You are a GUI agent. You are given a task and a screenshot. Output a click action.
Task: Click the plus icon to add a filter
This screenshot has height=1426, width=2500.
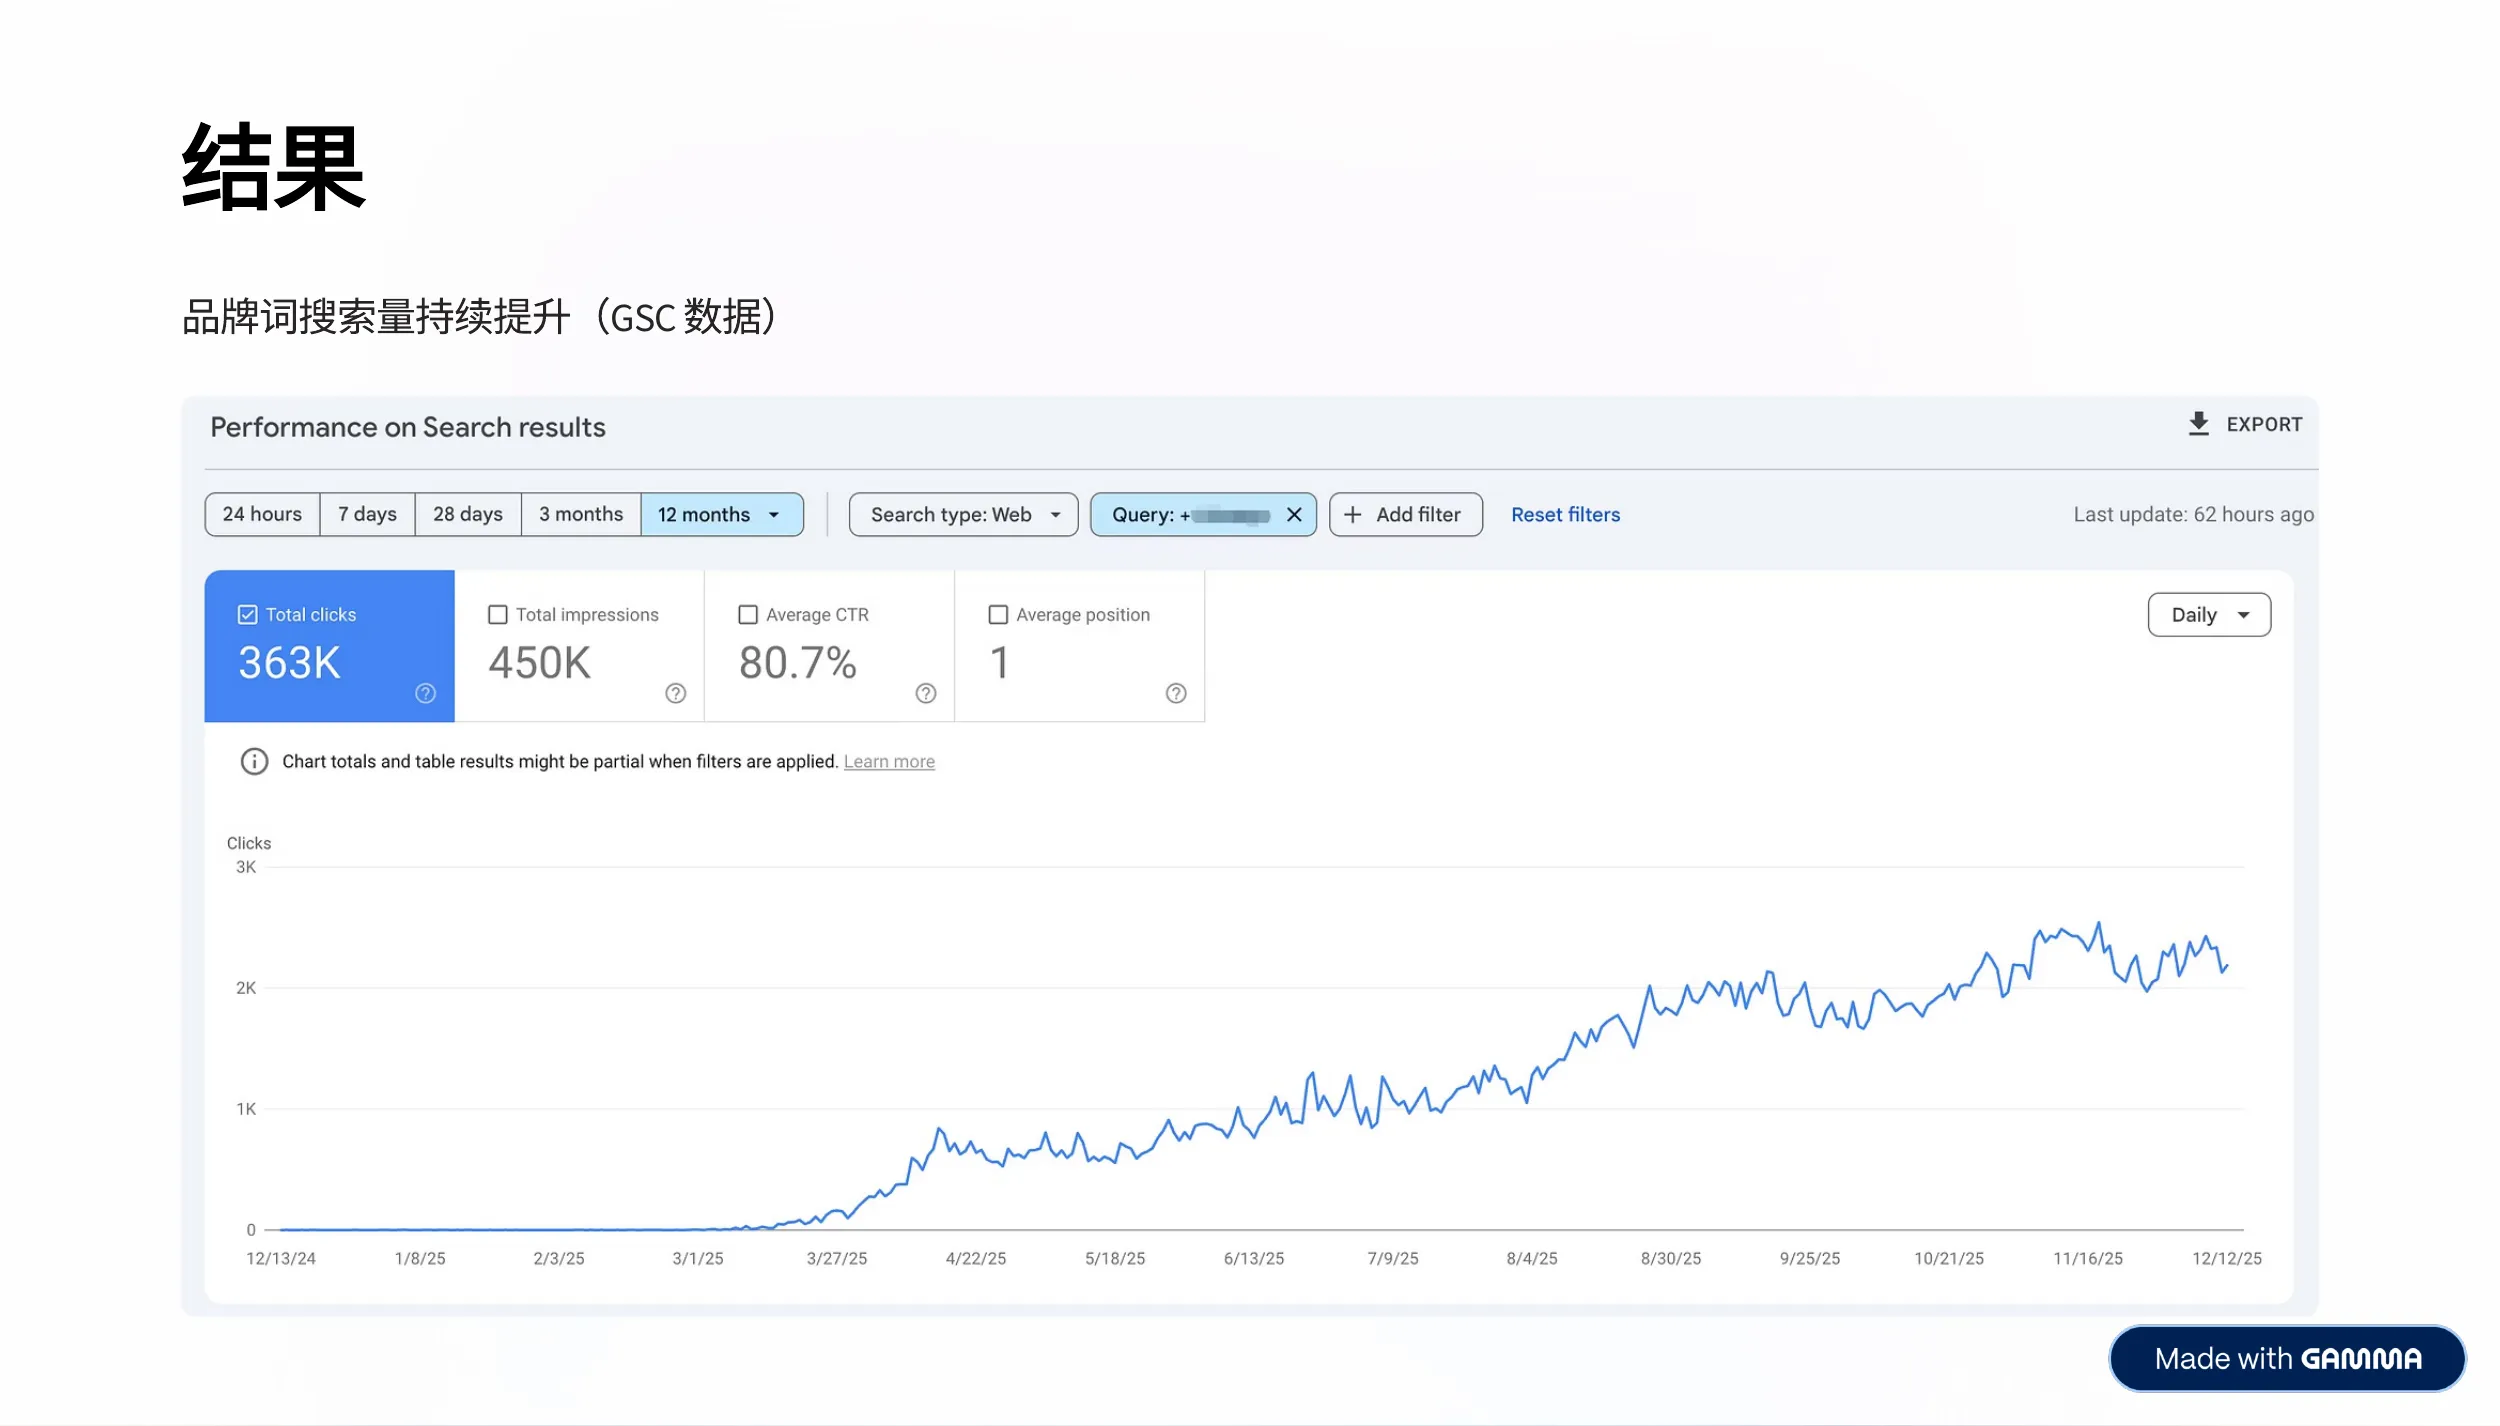pos(1353,514)
